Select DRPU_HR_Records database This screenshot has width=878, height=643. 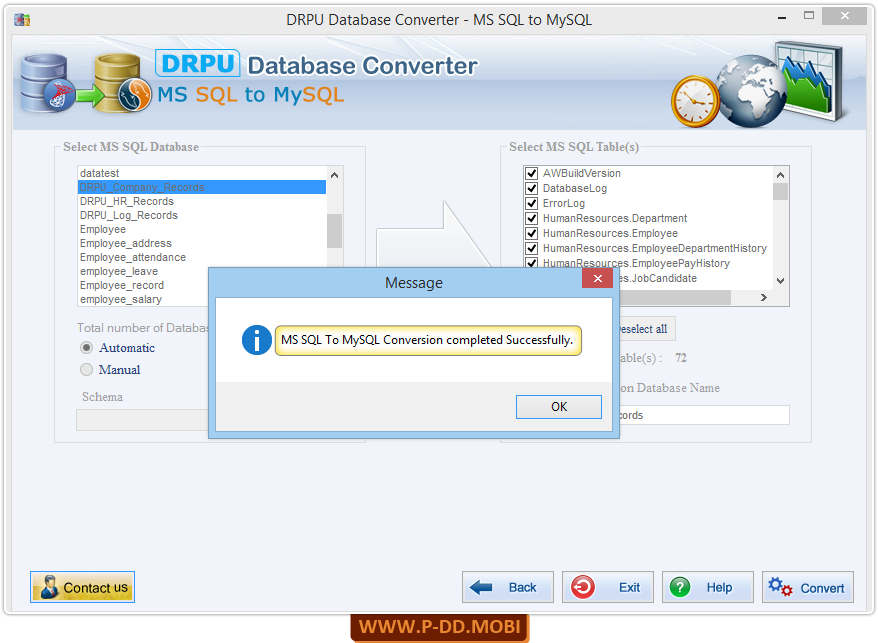pyautogui.click(x=202, y=201)
